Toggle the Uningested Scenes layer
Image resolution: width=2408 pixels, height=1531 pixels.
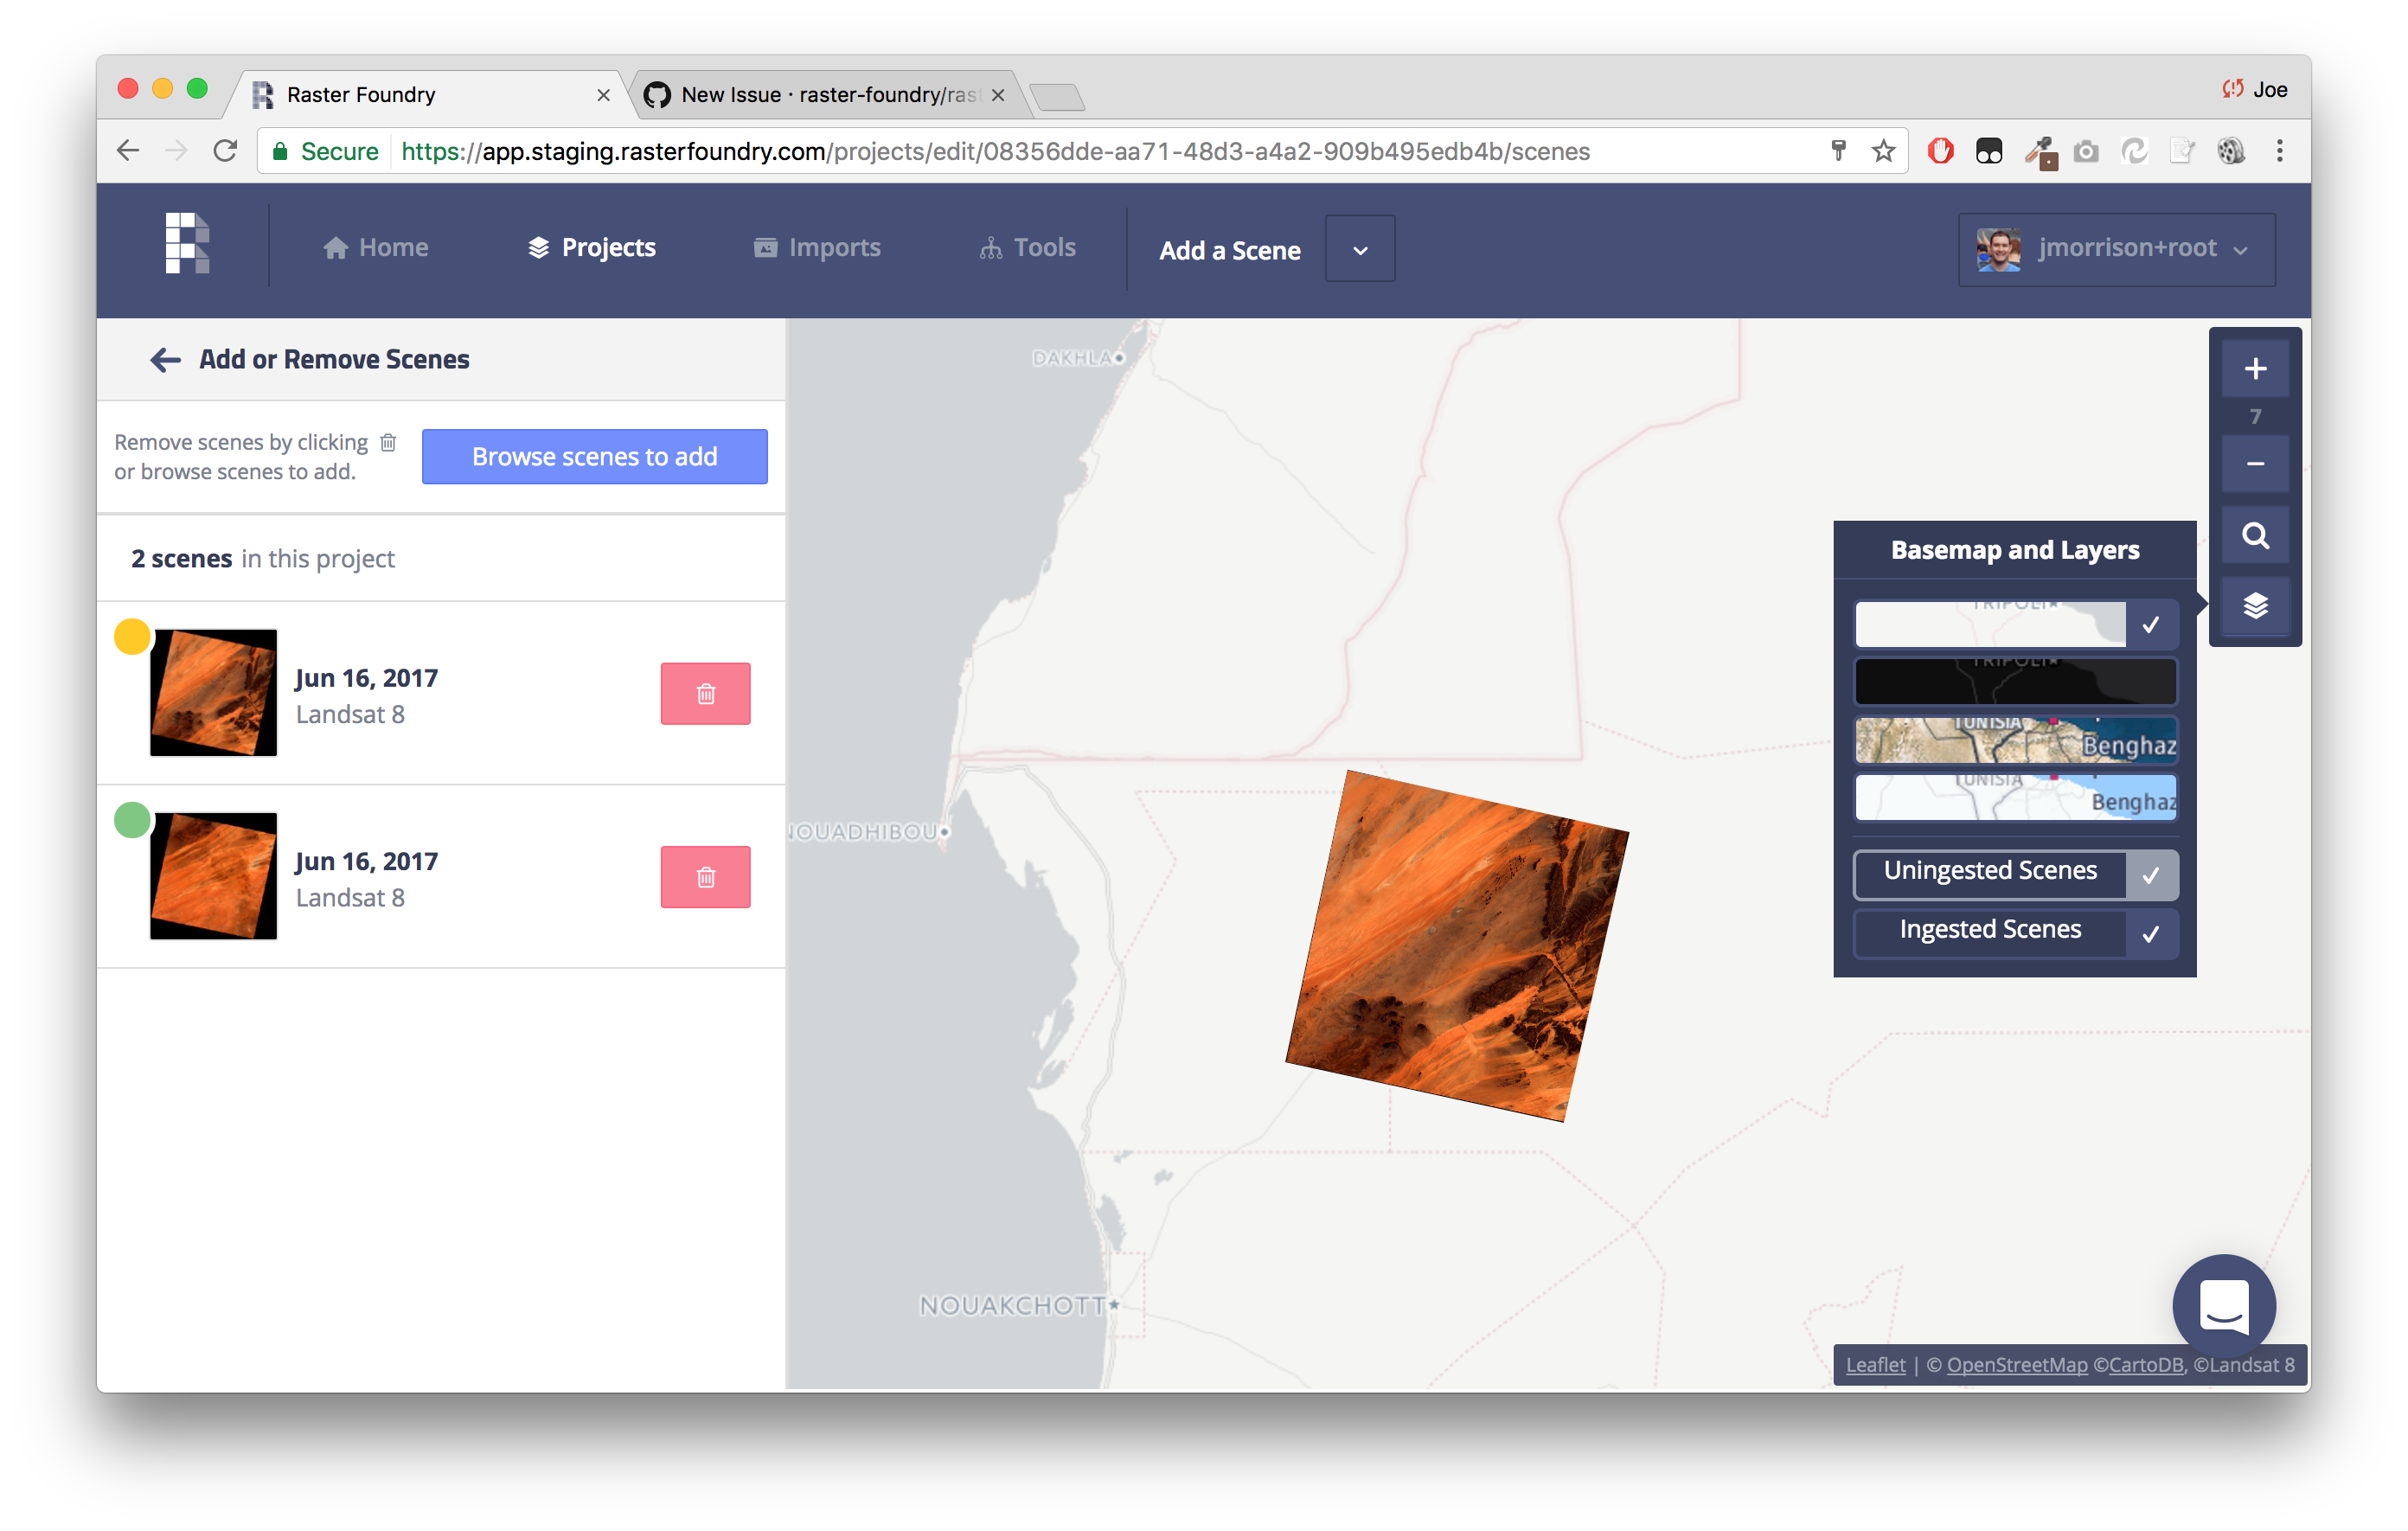coord(2015,874)
